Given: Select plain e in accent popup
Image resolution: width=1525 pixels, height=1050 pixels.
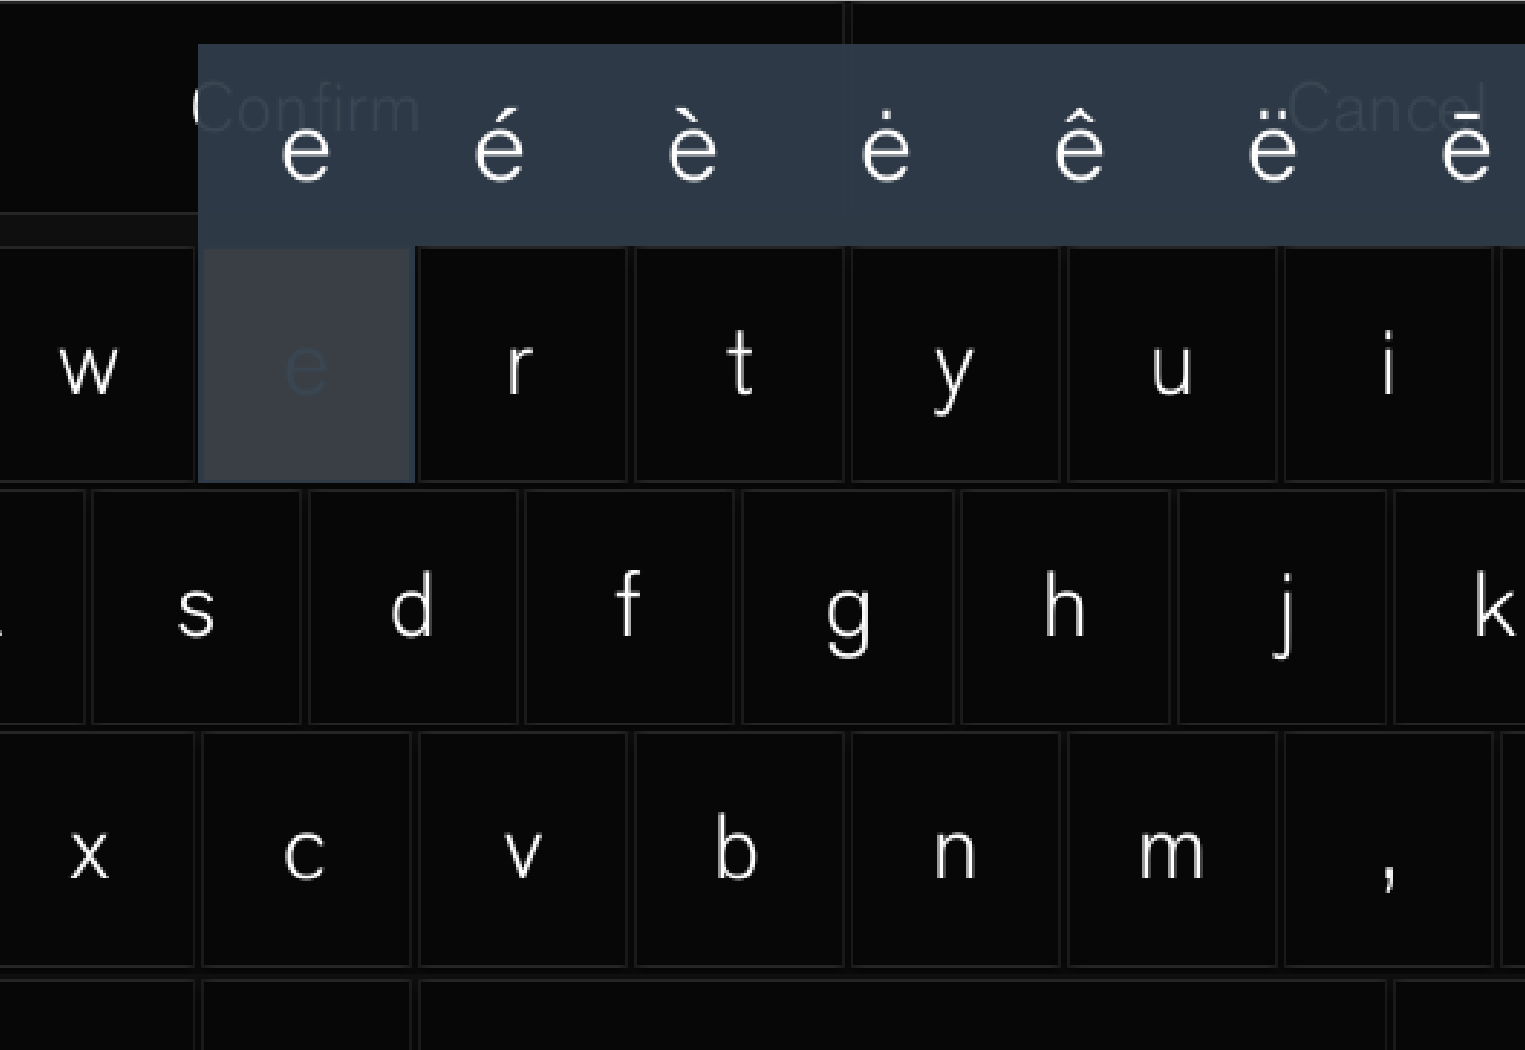Looking at the screenshot, I should [x=305, y=147].
